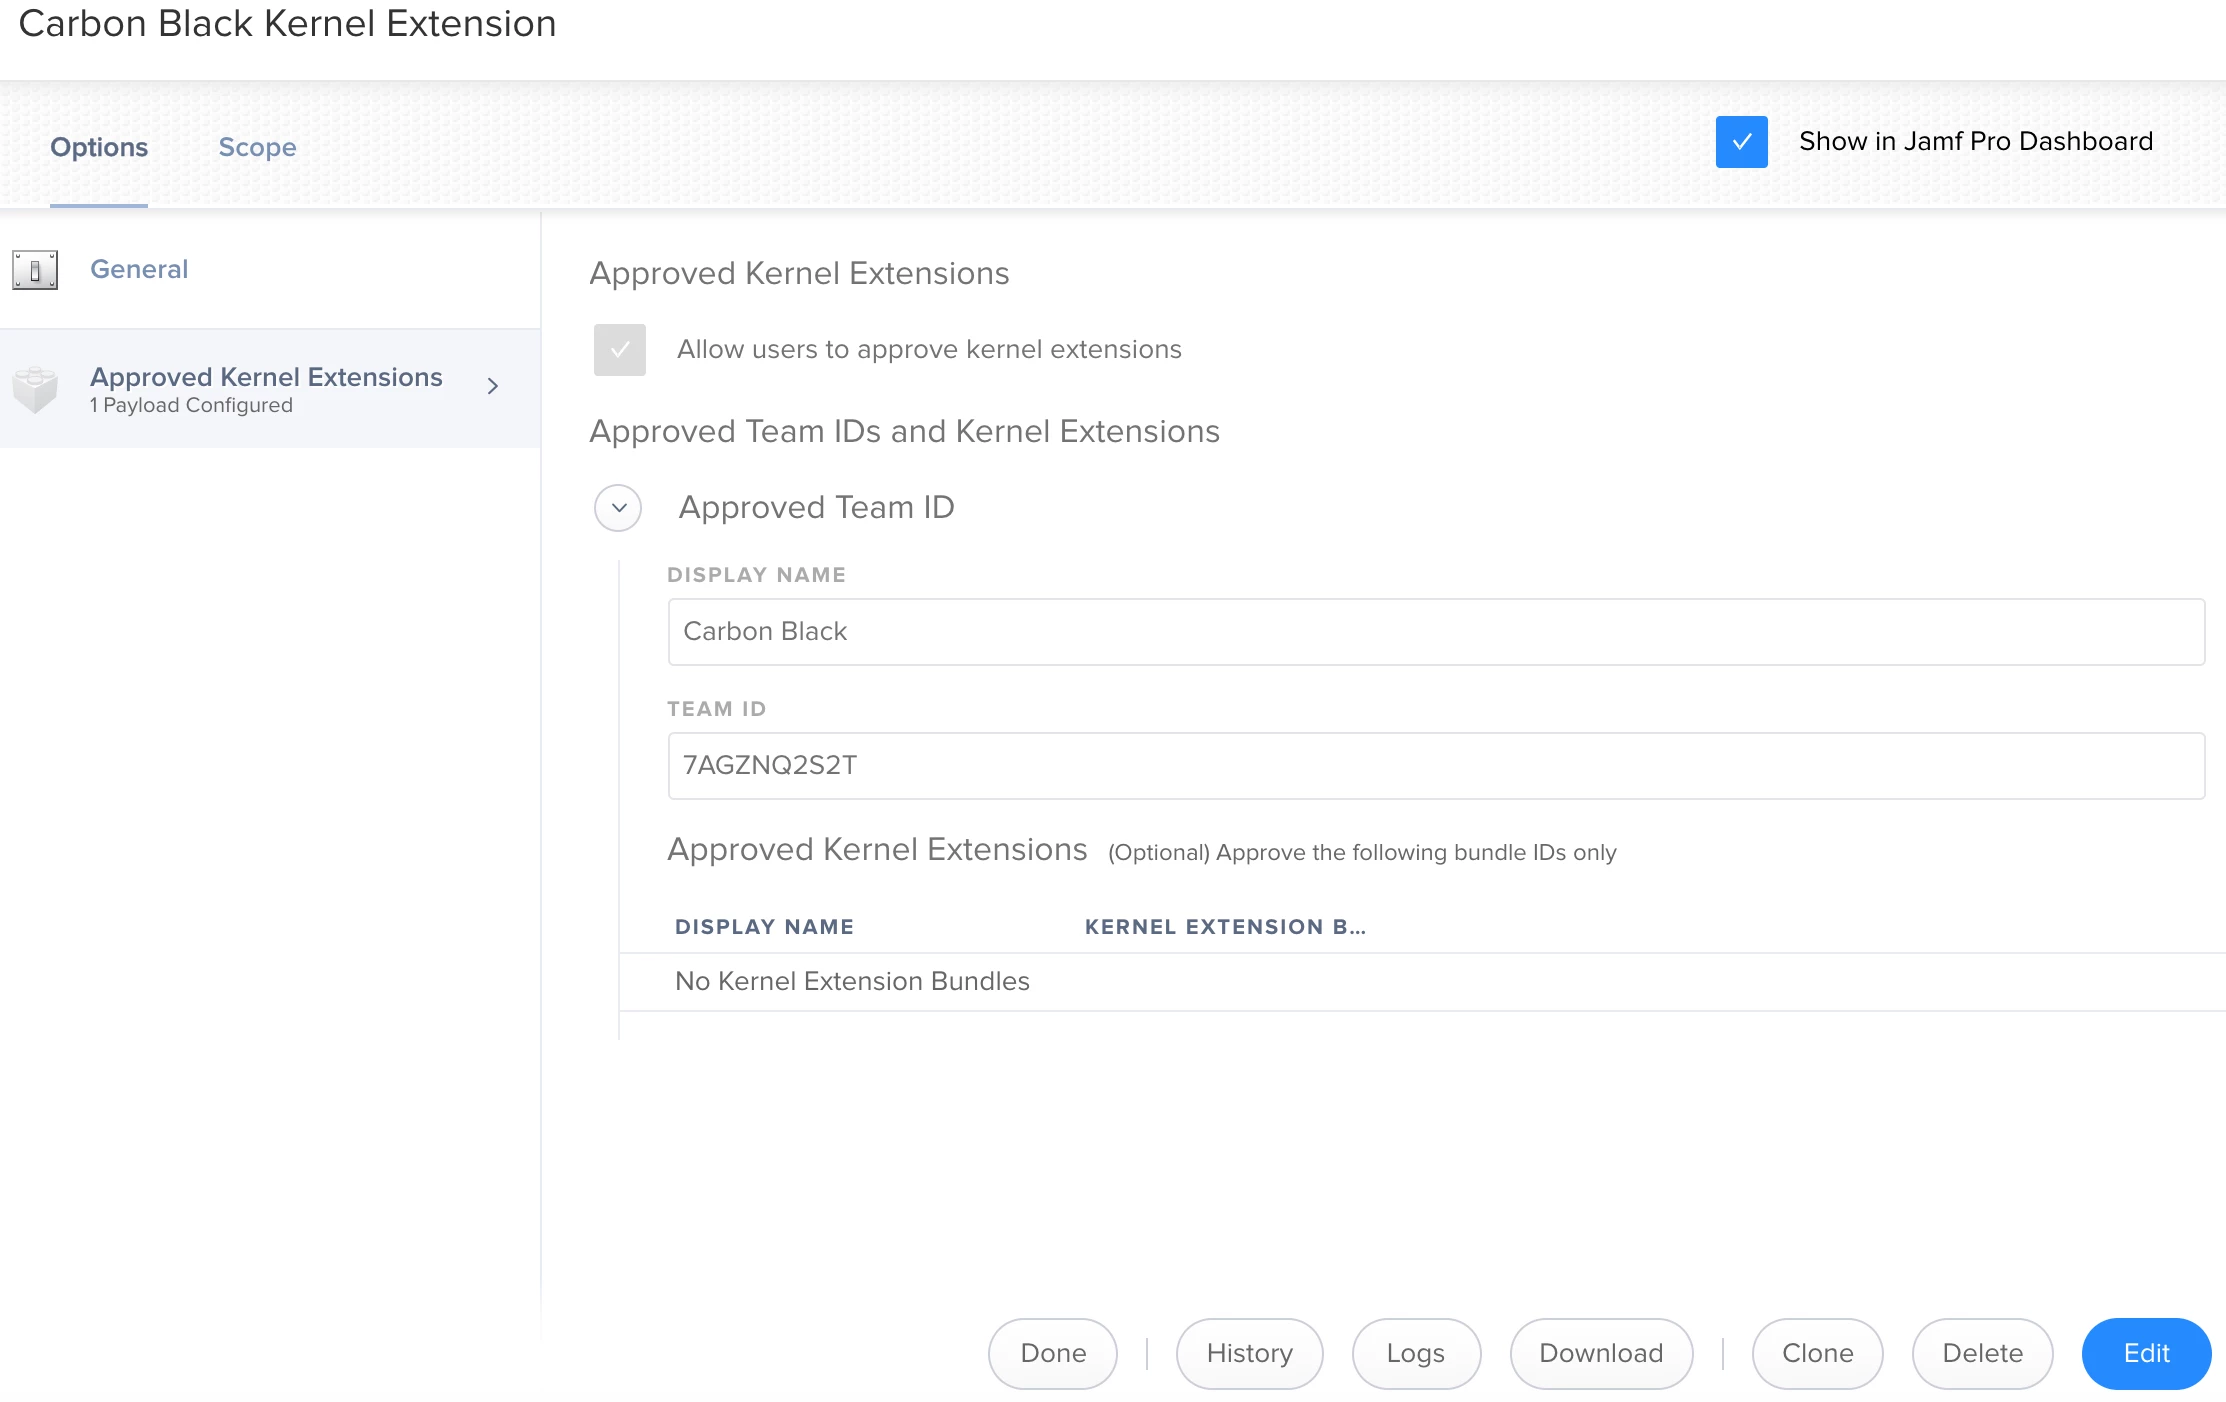
Task: Click the Carbon Black display name field
Action: pyautogui.click(x=1435, y=632)
